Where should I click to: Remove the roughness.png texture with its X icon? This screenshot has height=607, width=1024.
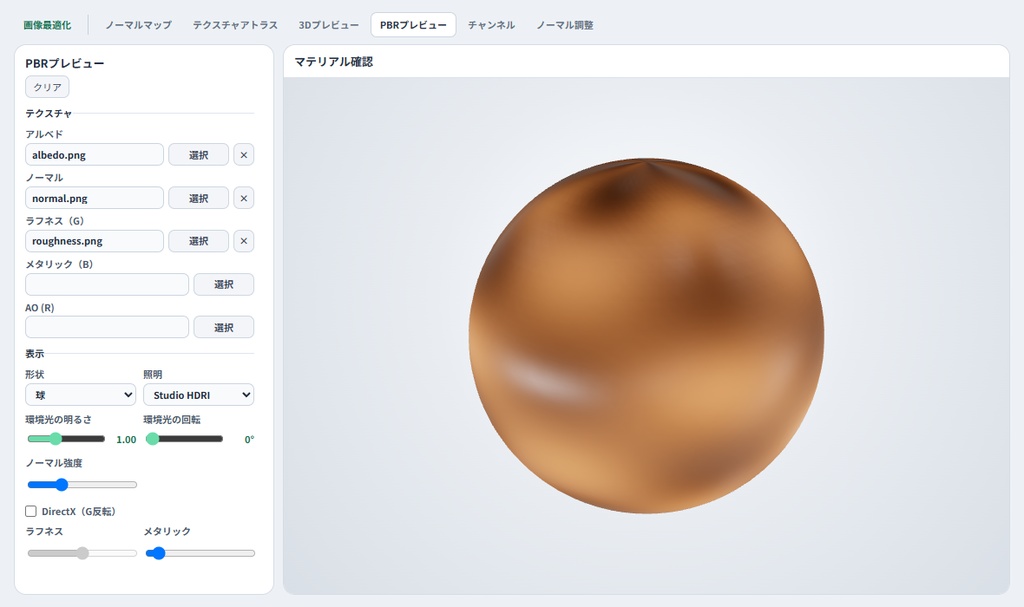(x=244, y=241)
